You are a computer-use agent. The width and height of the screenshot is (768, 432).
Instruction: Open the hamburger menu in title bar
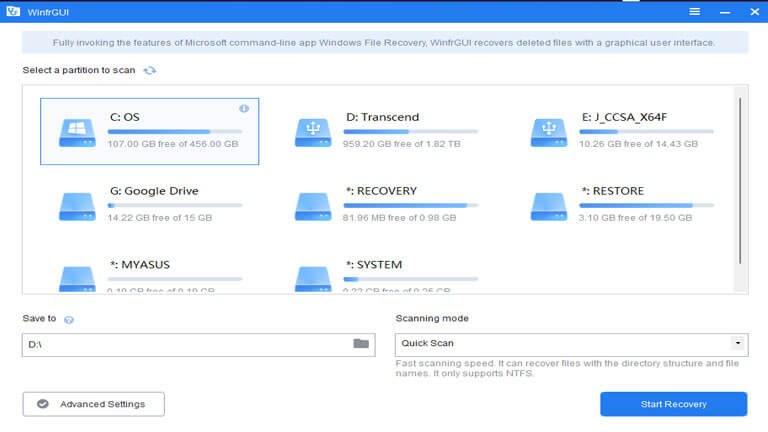click(694, 11)
